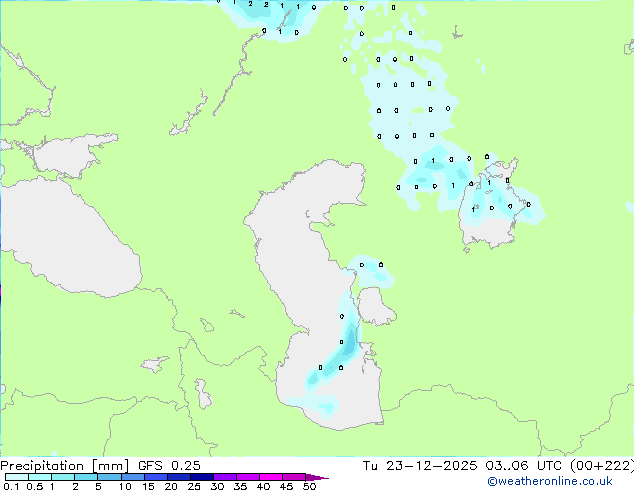The width and height of the screenshot is (634, 490).
Task: Click the 'Precipitation [mm]' title text
Action: (65, 466)
